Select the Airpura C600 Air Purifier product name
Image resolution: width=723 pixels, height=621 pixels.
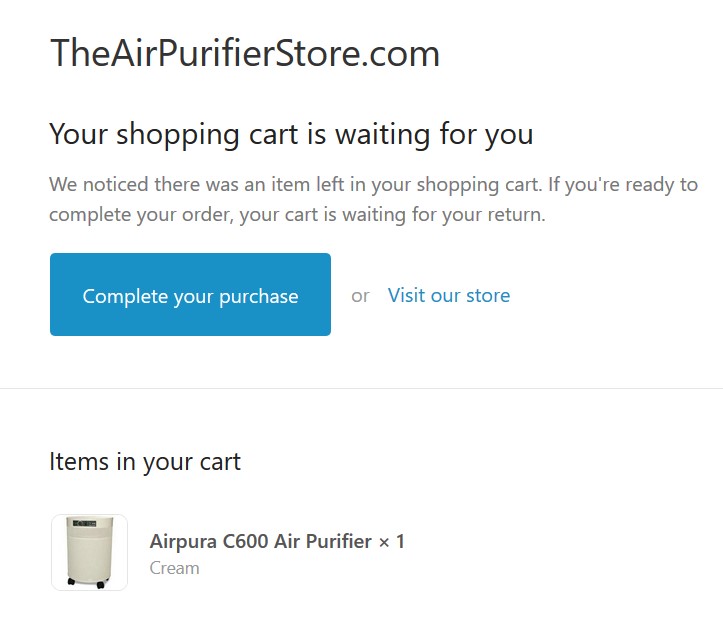(261, 541)
